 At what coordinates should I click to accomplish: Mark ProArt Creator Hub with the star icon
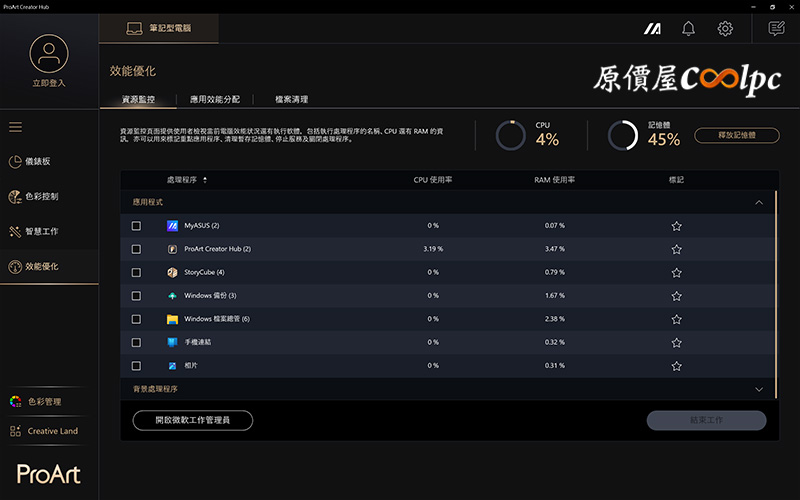tap(676, 249)
